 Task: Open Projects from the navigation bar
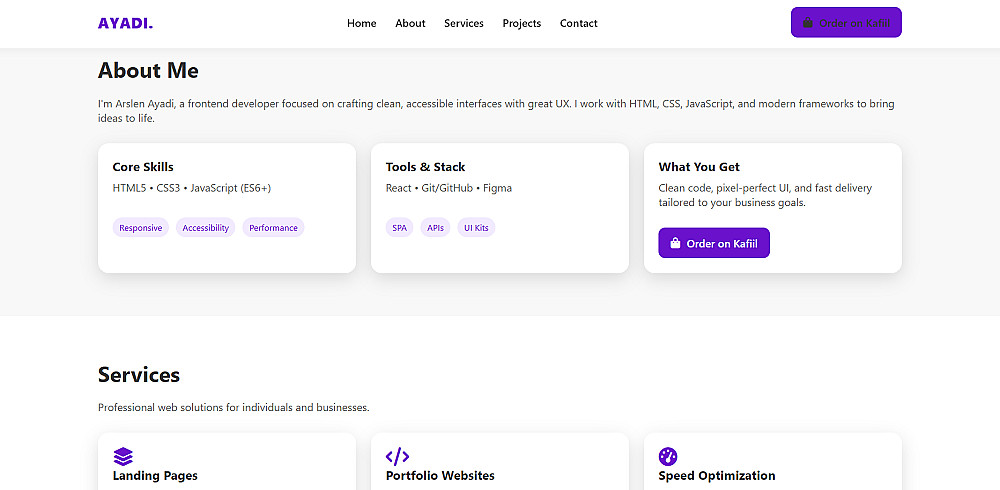(x=522, y=23)
